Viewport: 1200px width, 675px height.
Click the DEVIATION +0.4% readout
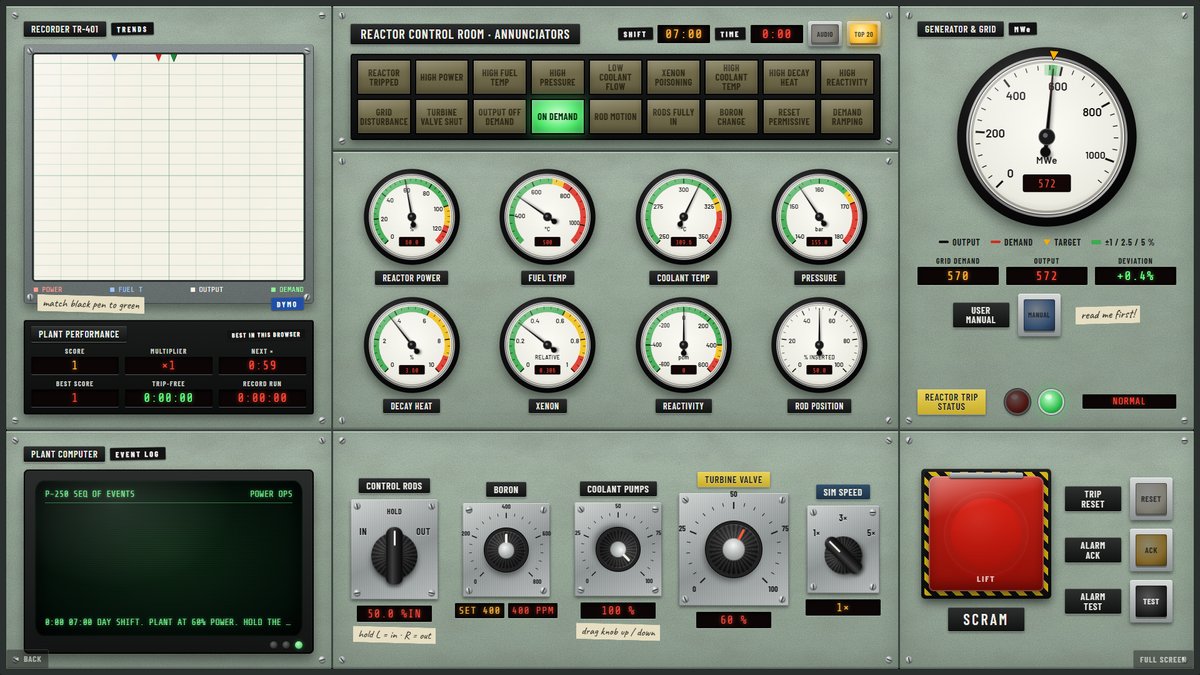tap(1134, 276)
